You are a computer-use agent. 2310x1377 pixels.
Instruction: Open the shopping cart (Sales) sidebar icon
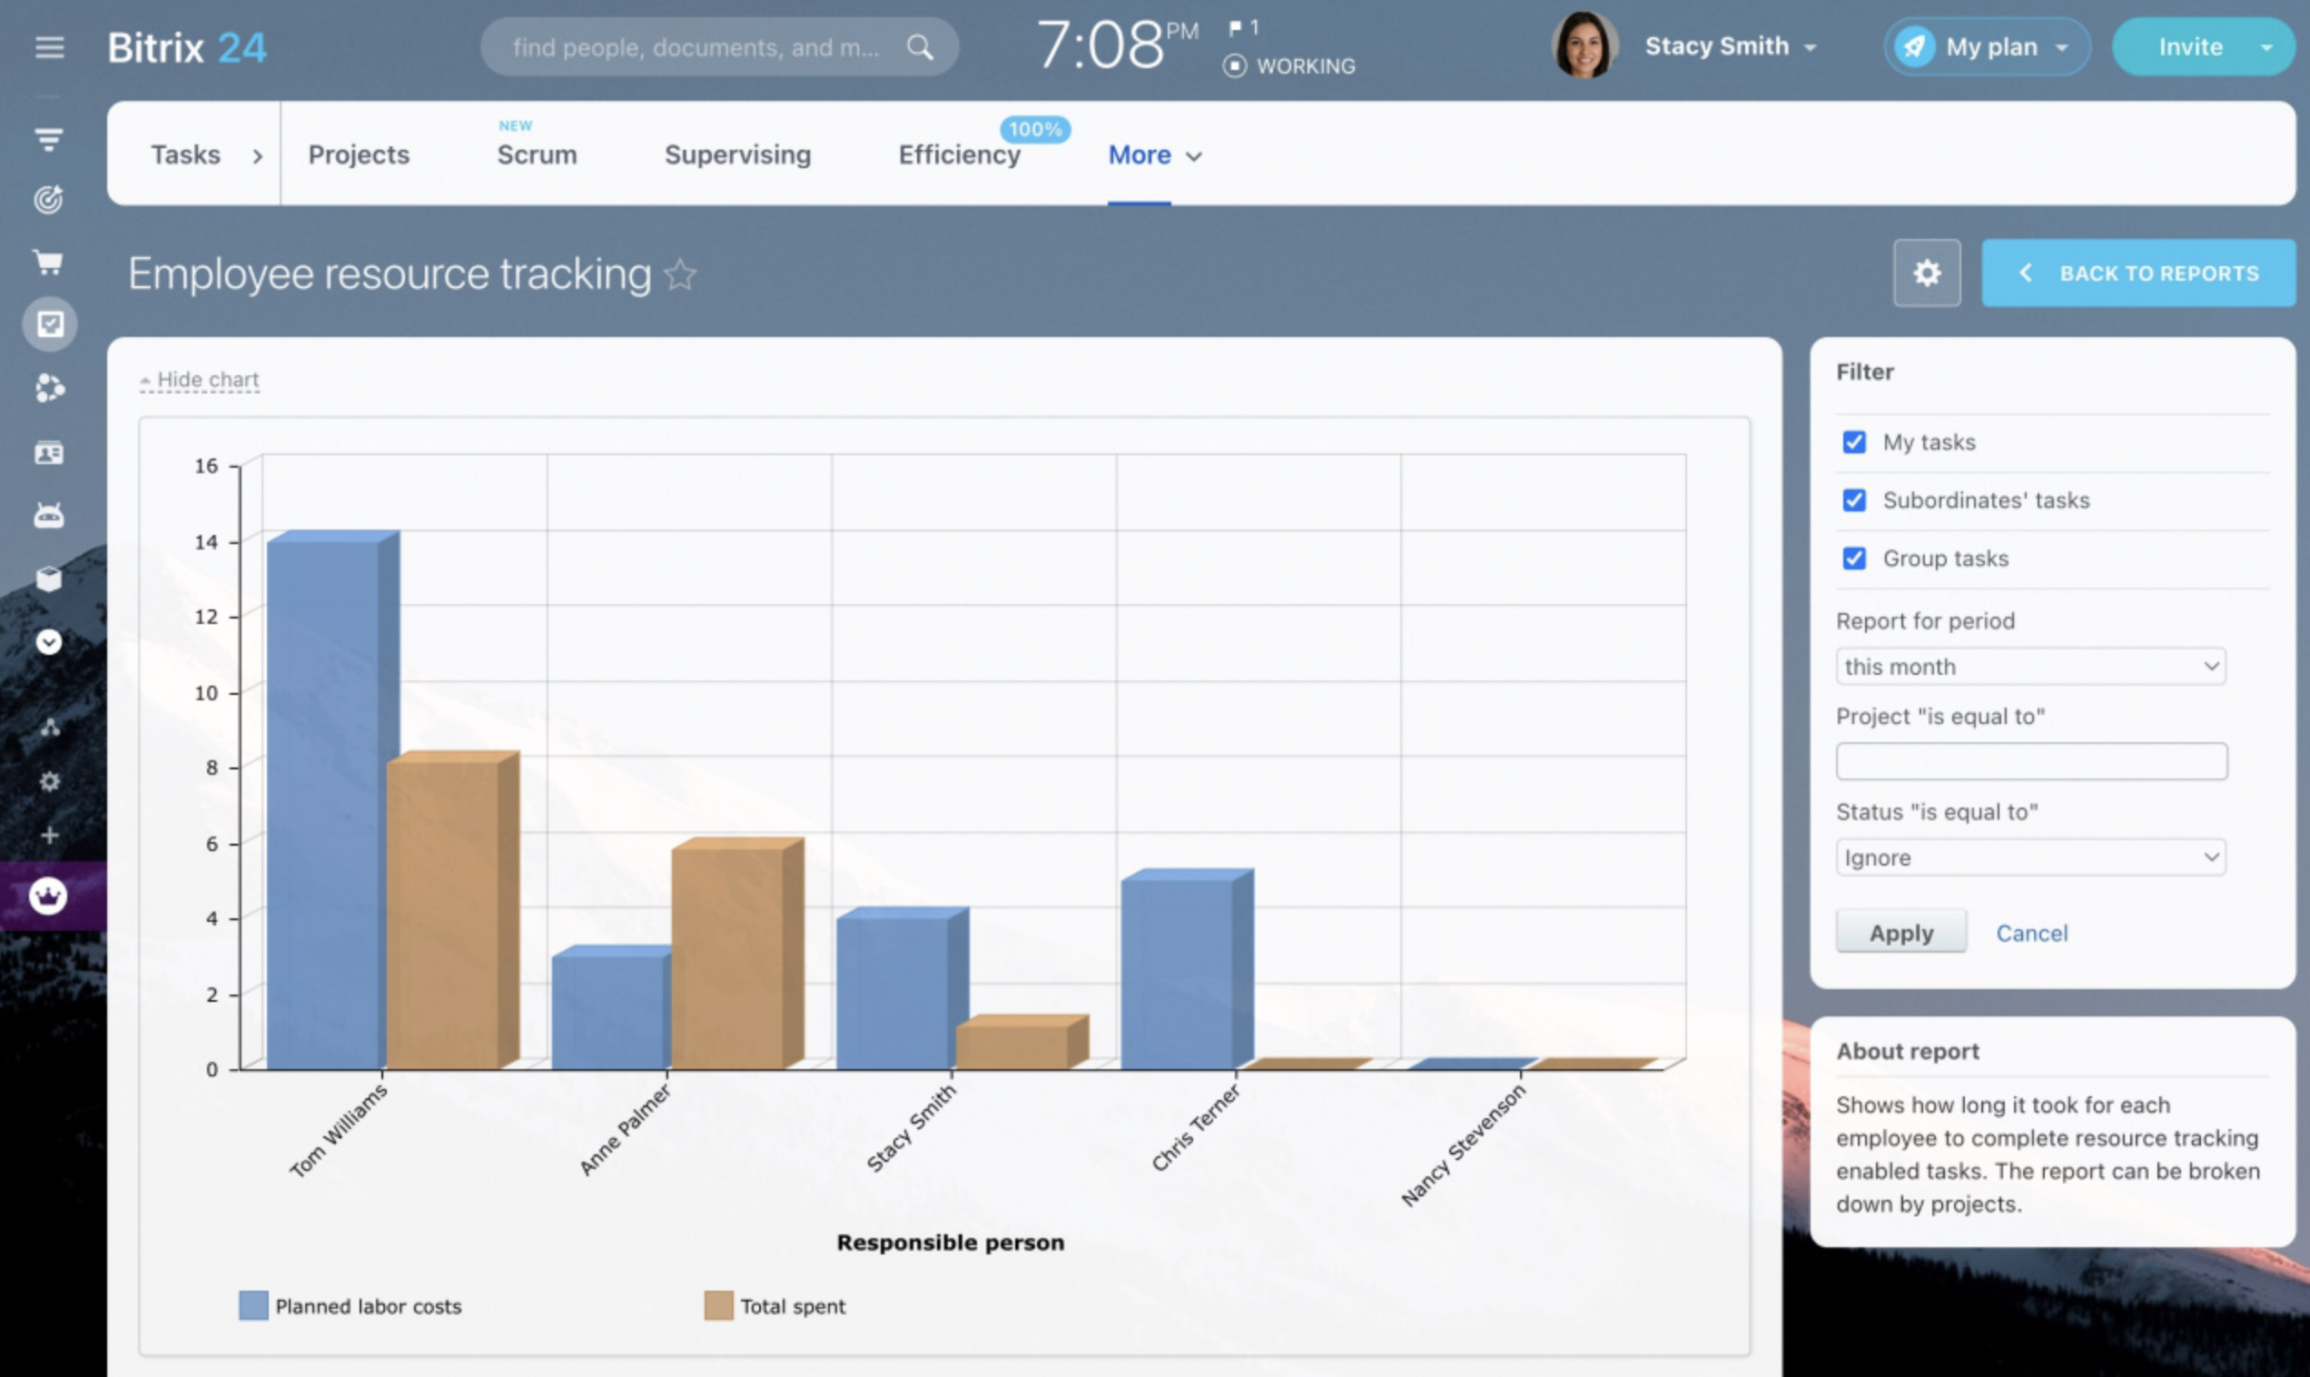pyautogui.click(x=50, y=262)
